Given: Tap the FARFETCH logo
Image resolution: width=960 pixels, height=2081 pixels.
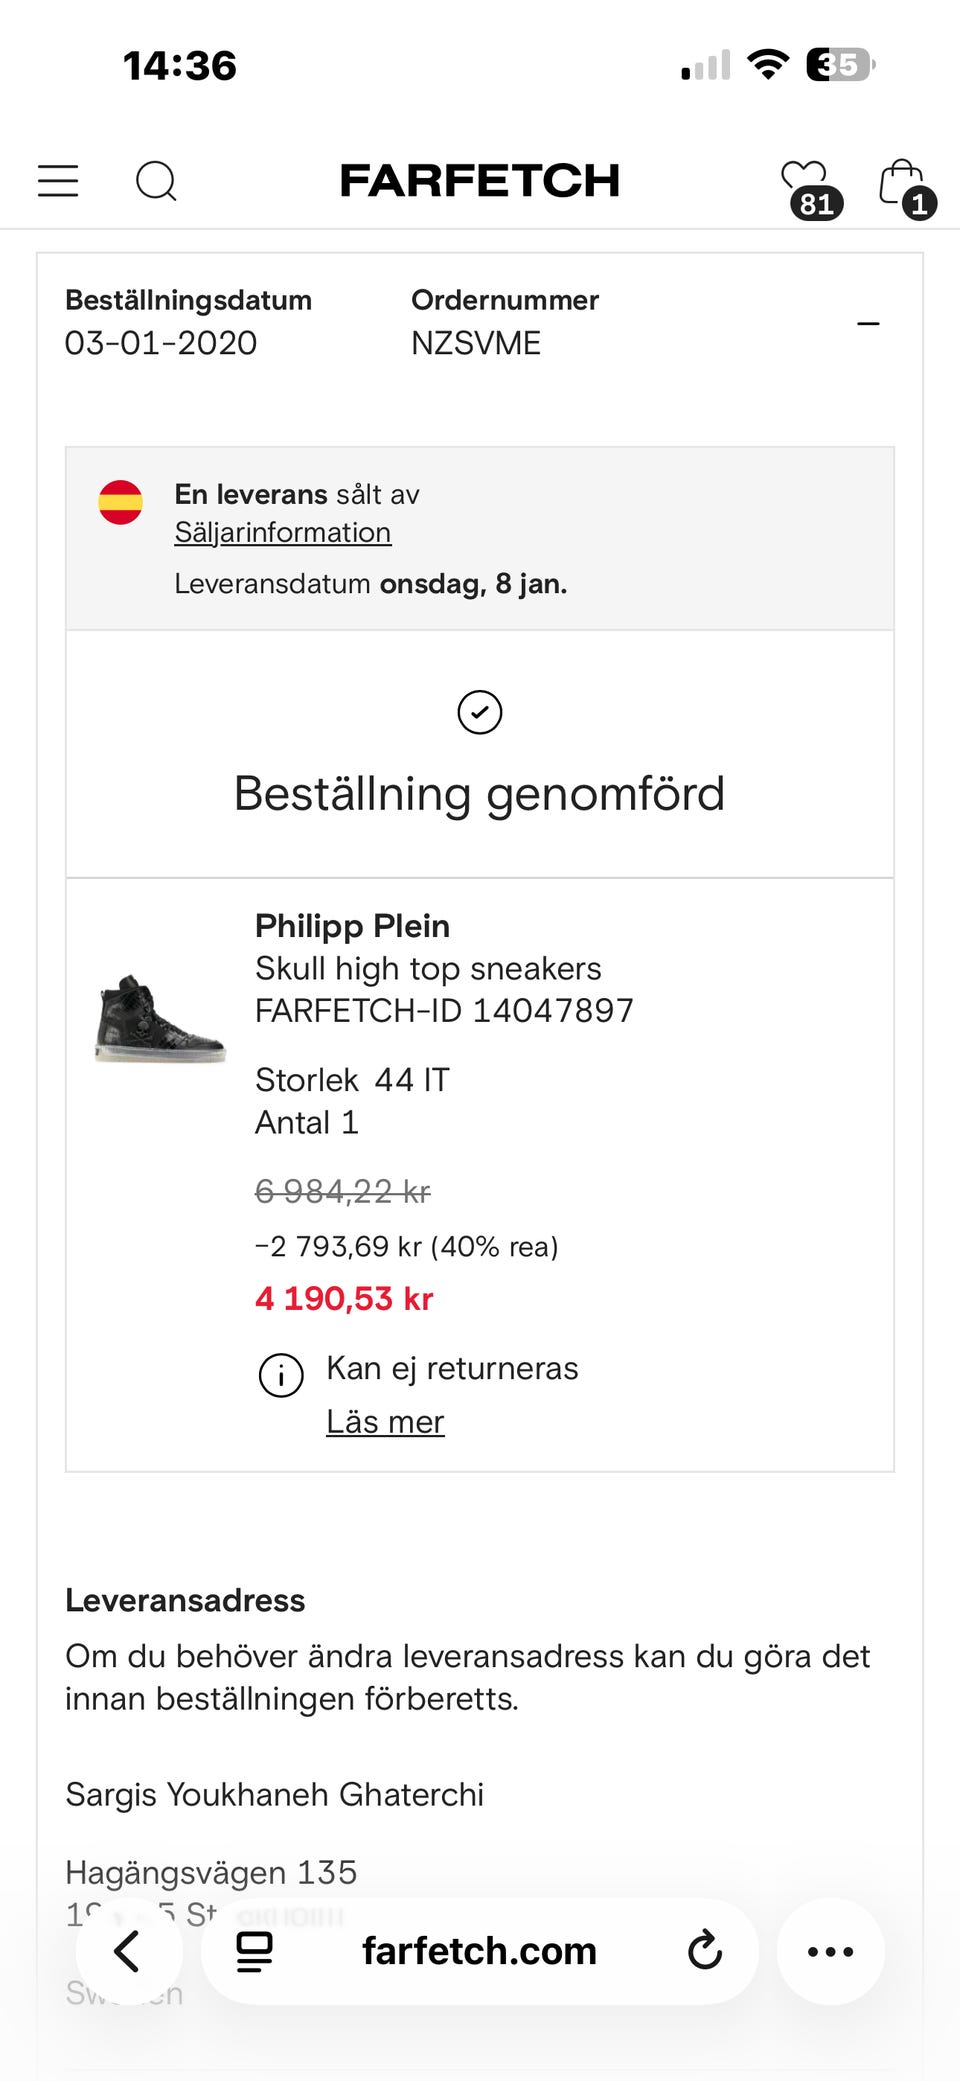Looking at the screenshot, I should pyautogui.click(x=480, y=181).
